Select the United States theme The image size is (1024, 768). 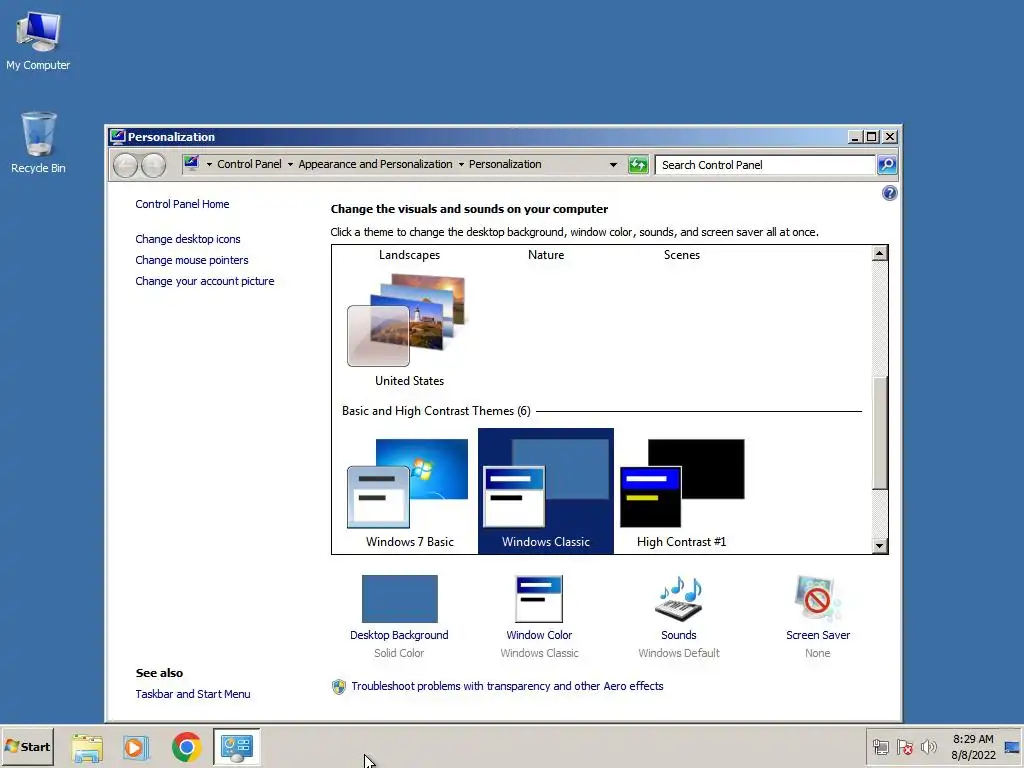(x=409, y=331)
